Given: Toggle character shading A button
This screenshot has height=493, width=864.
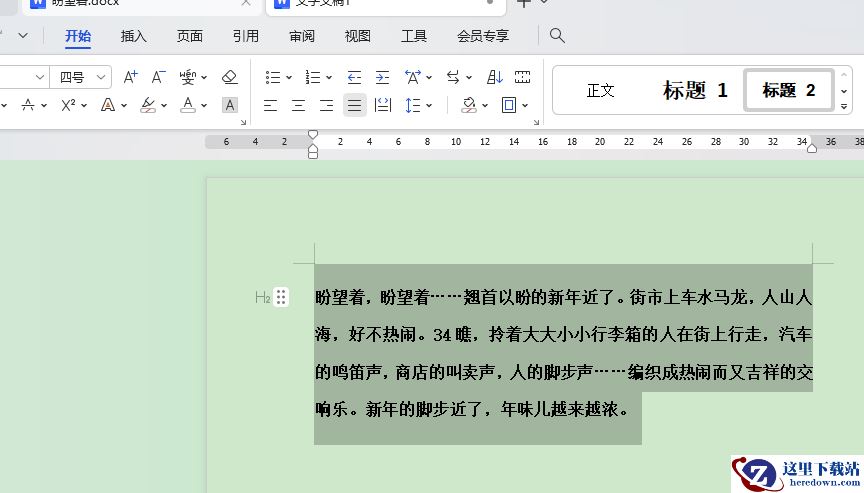Looking at the screenshot, I should click(230, 105).
